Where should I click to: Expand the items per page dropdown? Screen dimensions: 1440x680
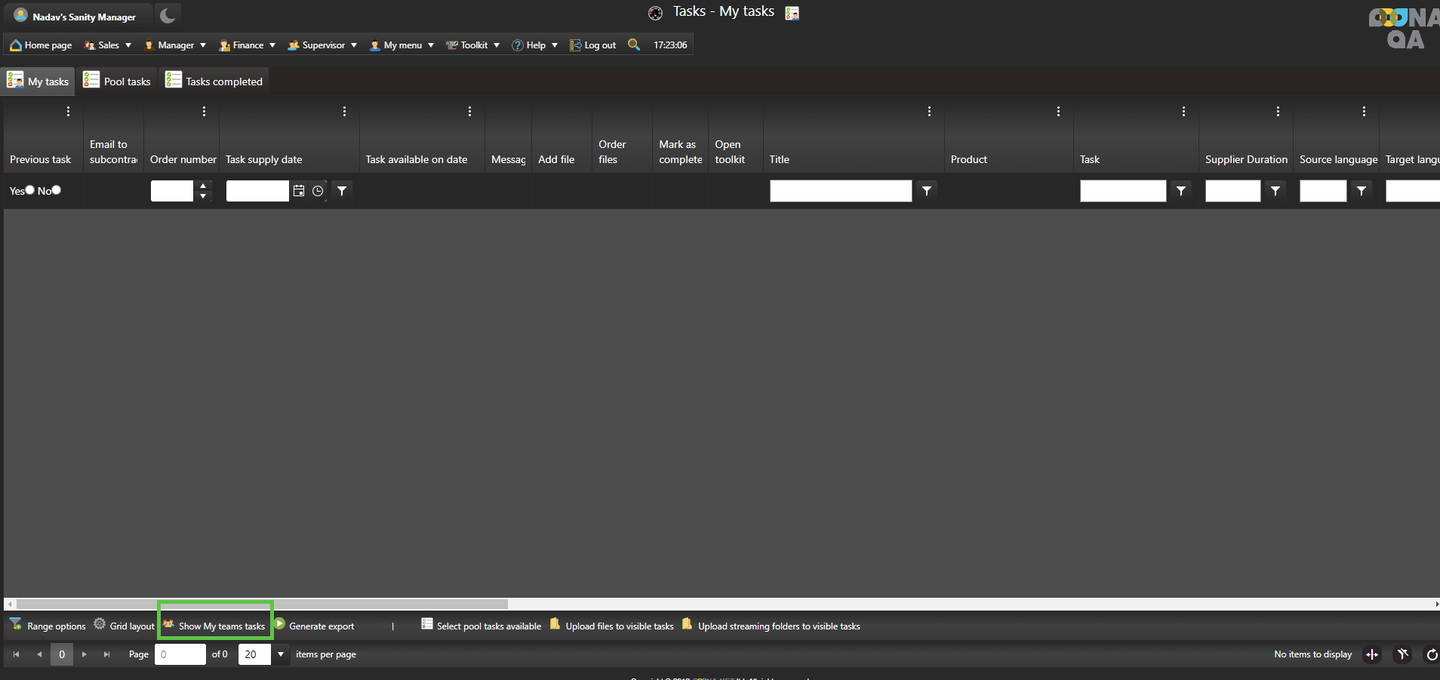point(281,654)
